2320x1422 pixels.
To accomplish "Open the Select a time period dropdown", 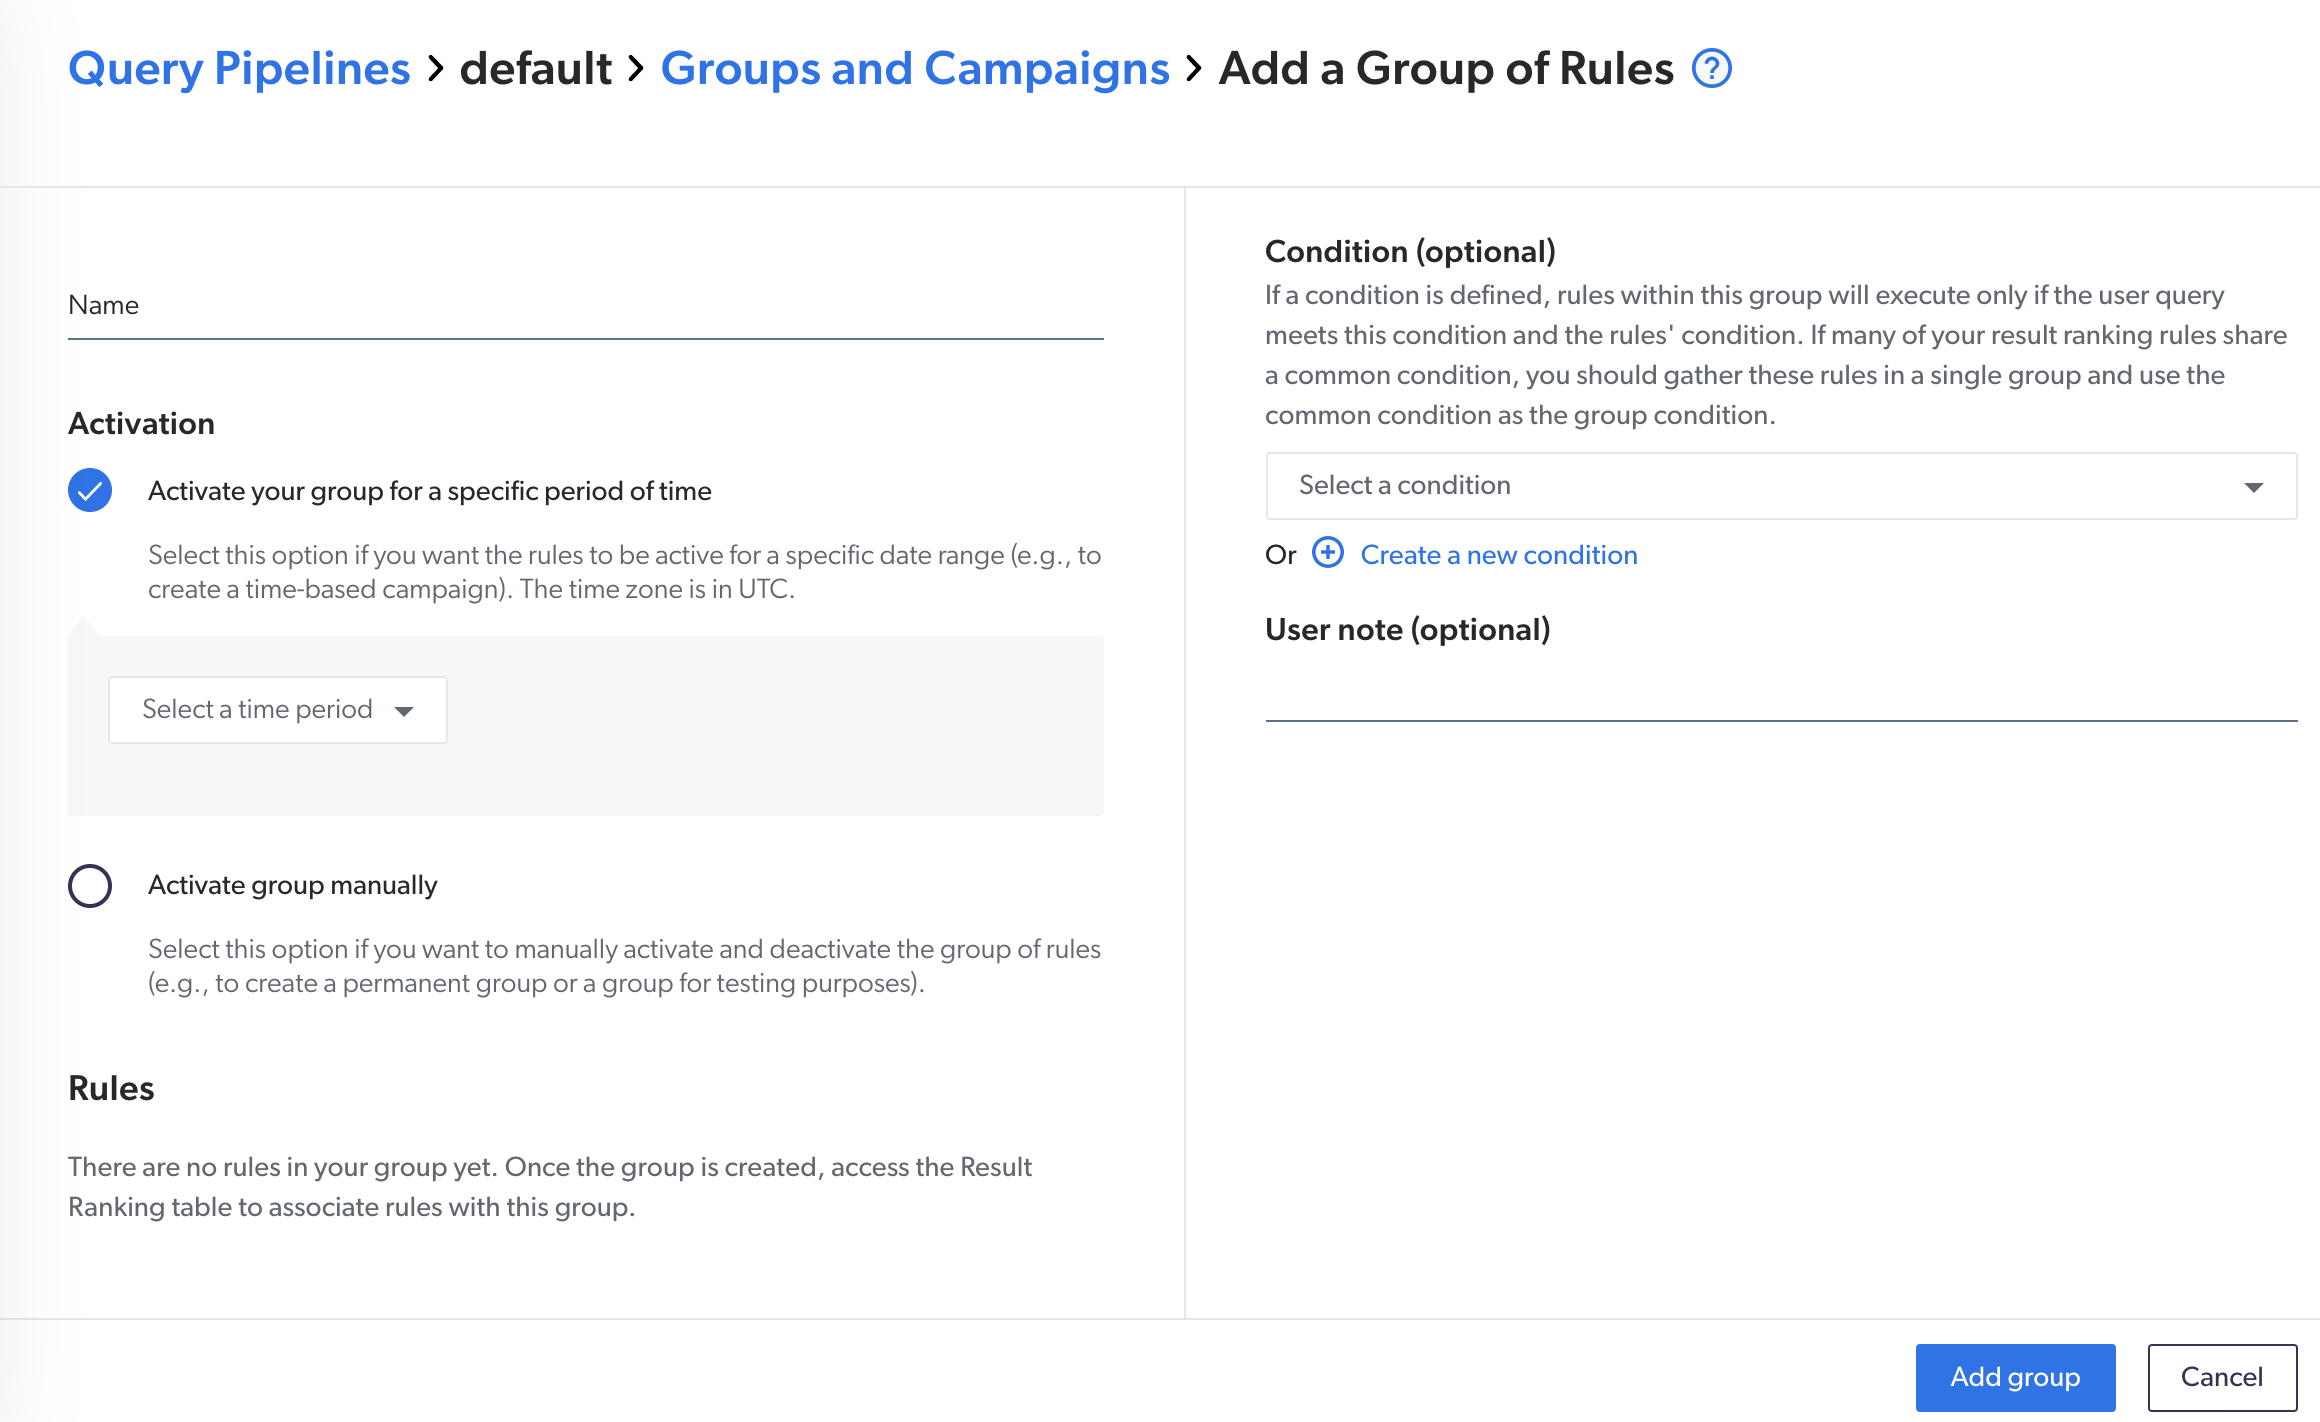I will click(278, 710).
